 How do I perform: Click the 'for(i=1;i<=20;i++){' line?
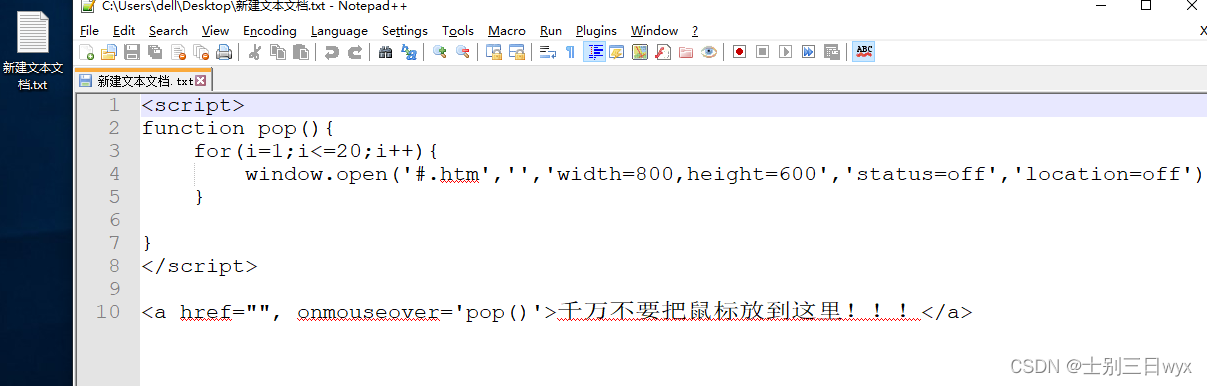click(316, 151)
